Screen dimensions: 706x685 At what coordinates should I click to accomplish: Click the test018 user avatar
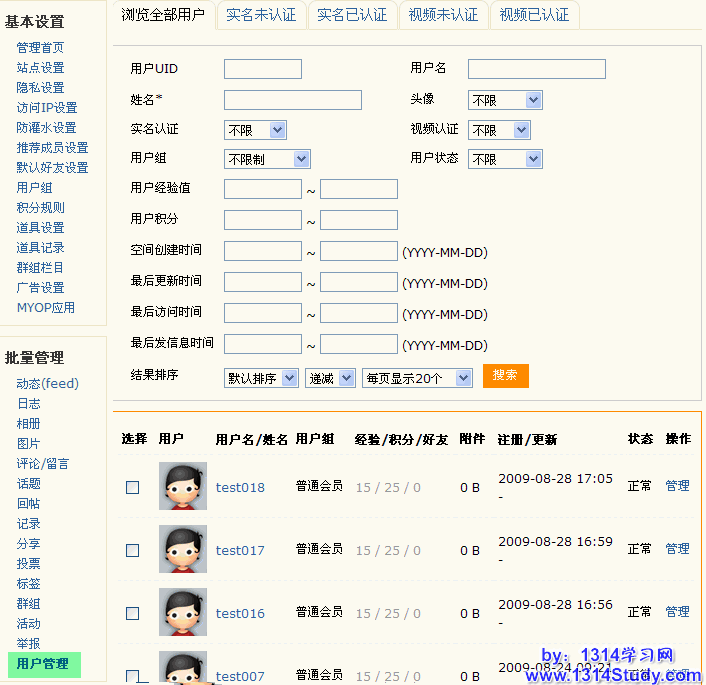coord(183,486)
